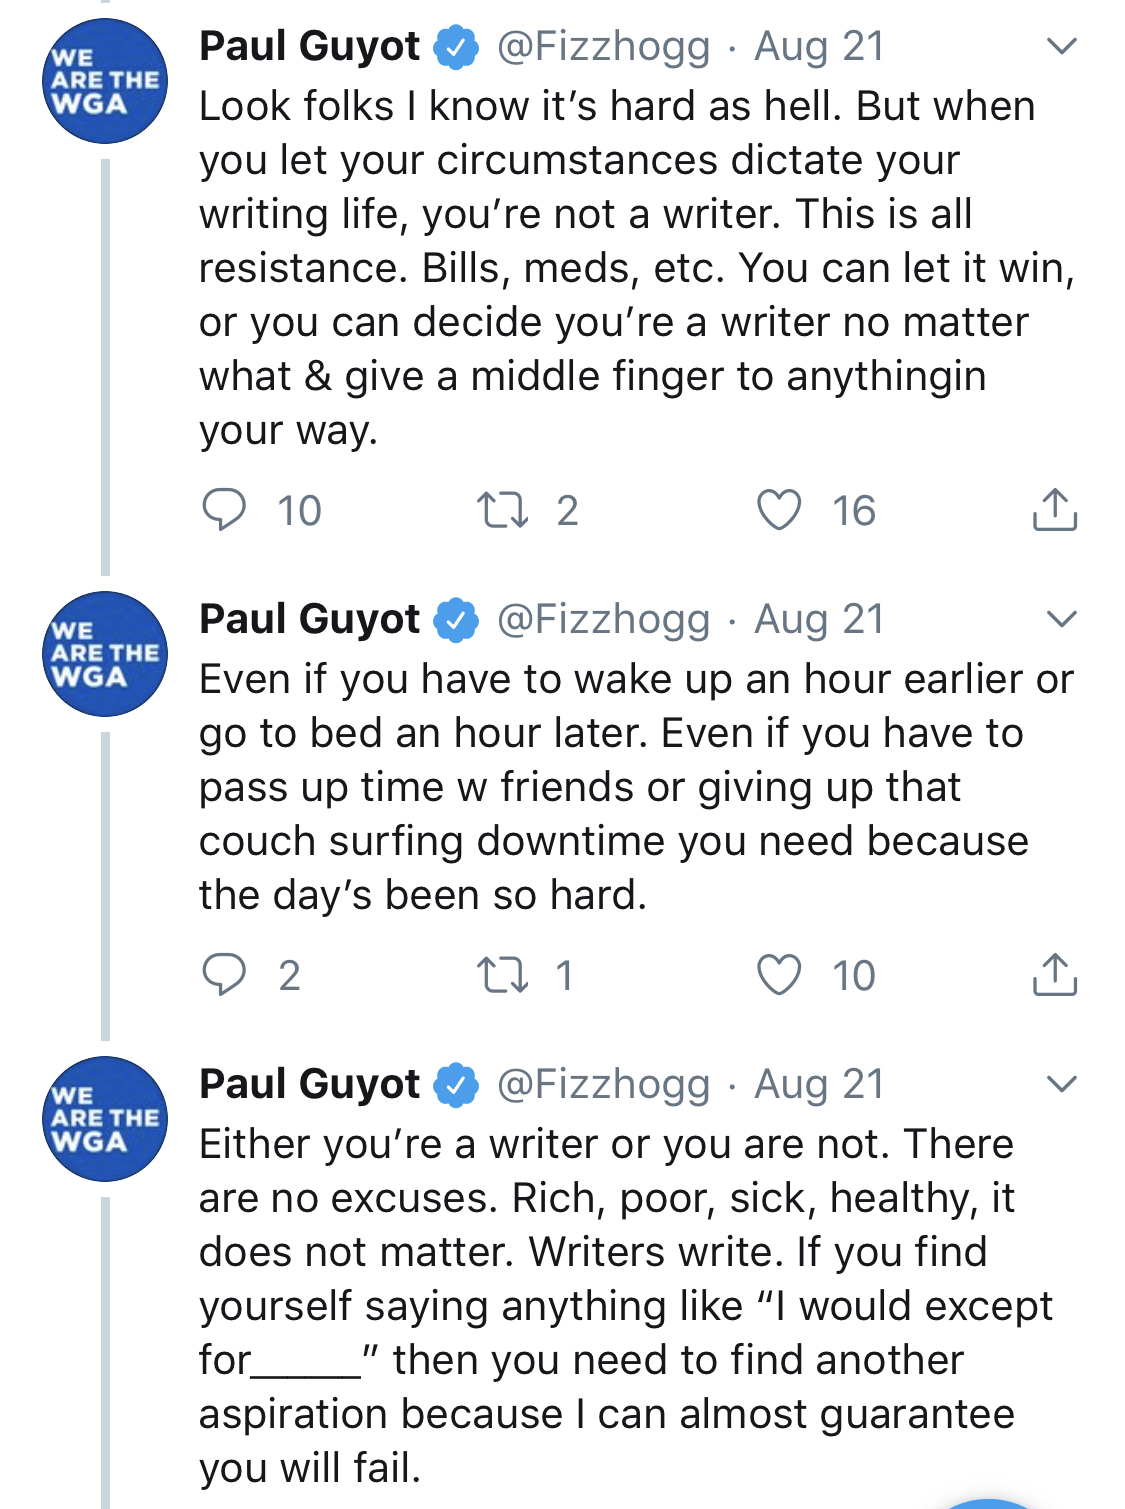The image size is (1125, 1509).
Task: Open Paul Guyot name on third tweet
Action: coord(310,1084)
